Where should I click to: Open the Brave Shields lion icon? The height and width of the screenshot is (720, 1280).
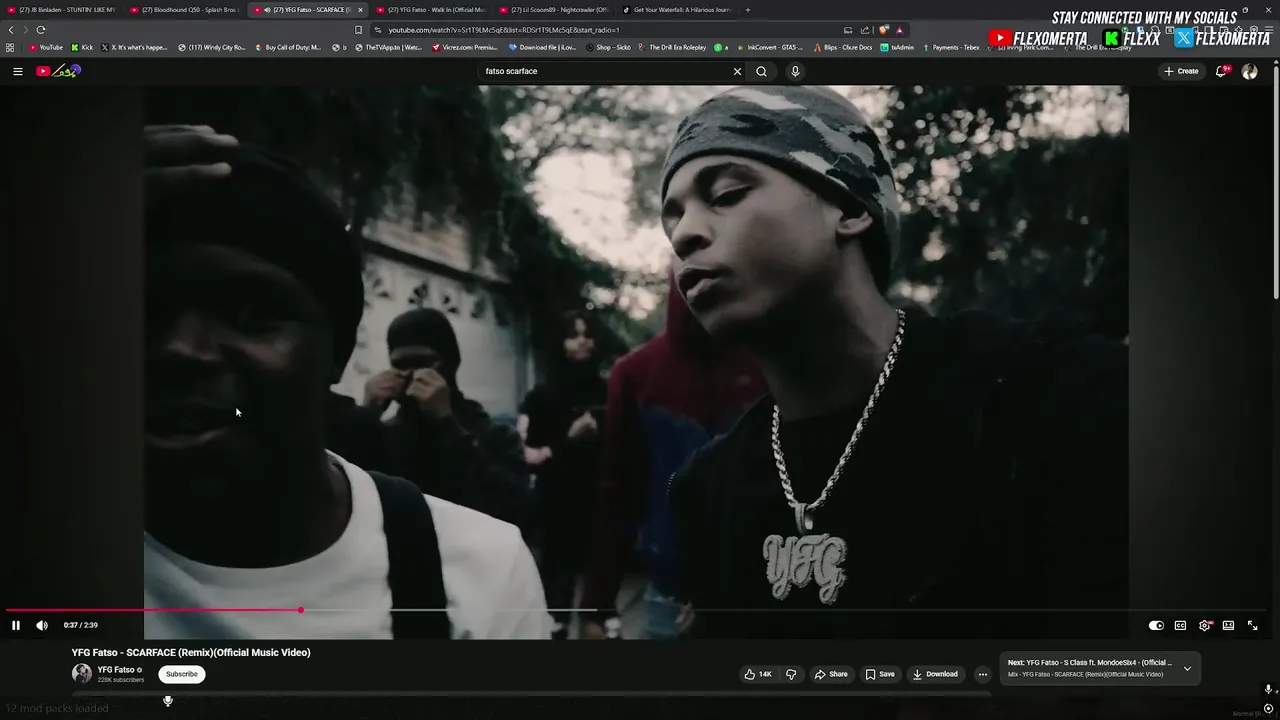click(x=883, y=30)
